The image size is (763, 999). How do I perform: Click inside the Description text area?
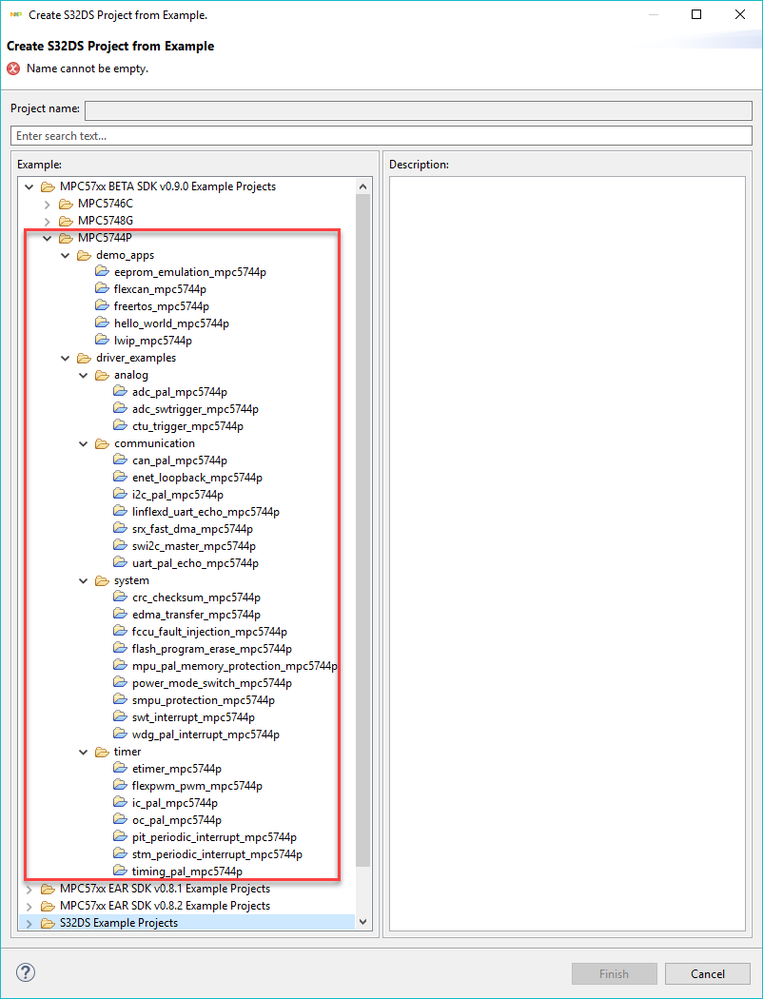click(567, 553)
